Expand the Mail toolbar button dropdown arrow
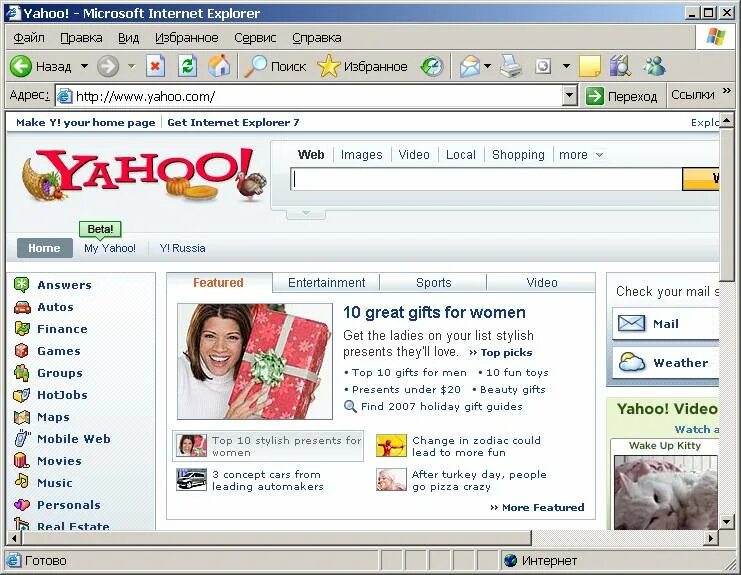Viewport: 741px width, 575px height. [488, 66]
